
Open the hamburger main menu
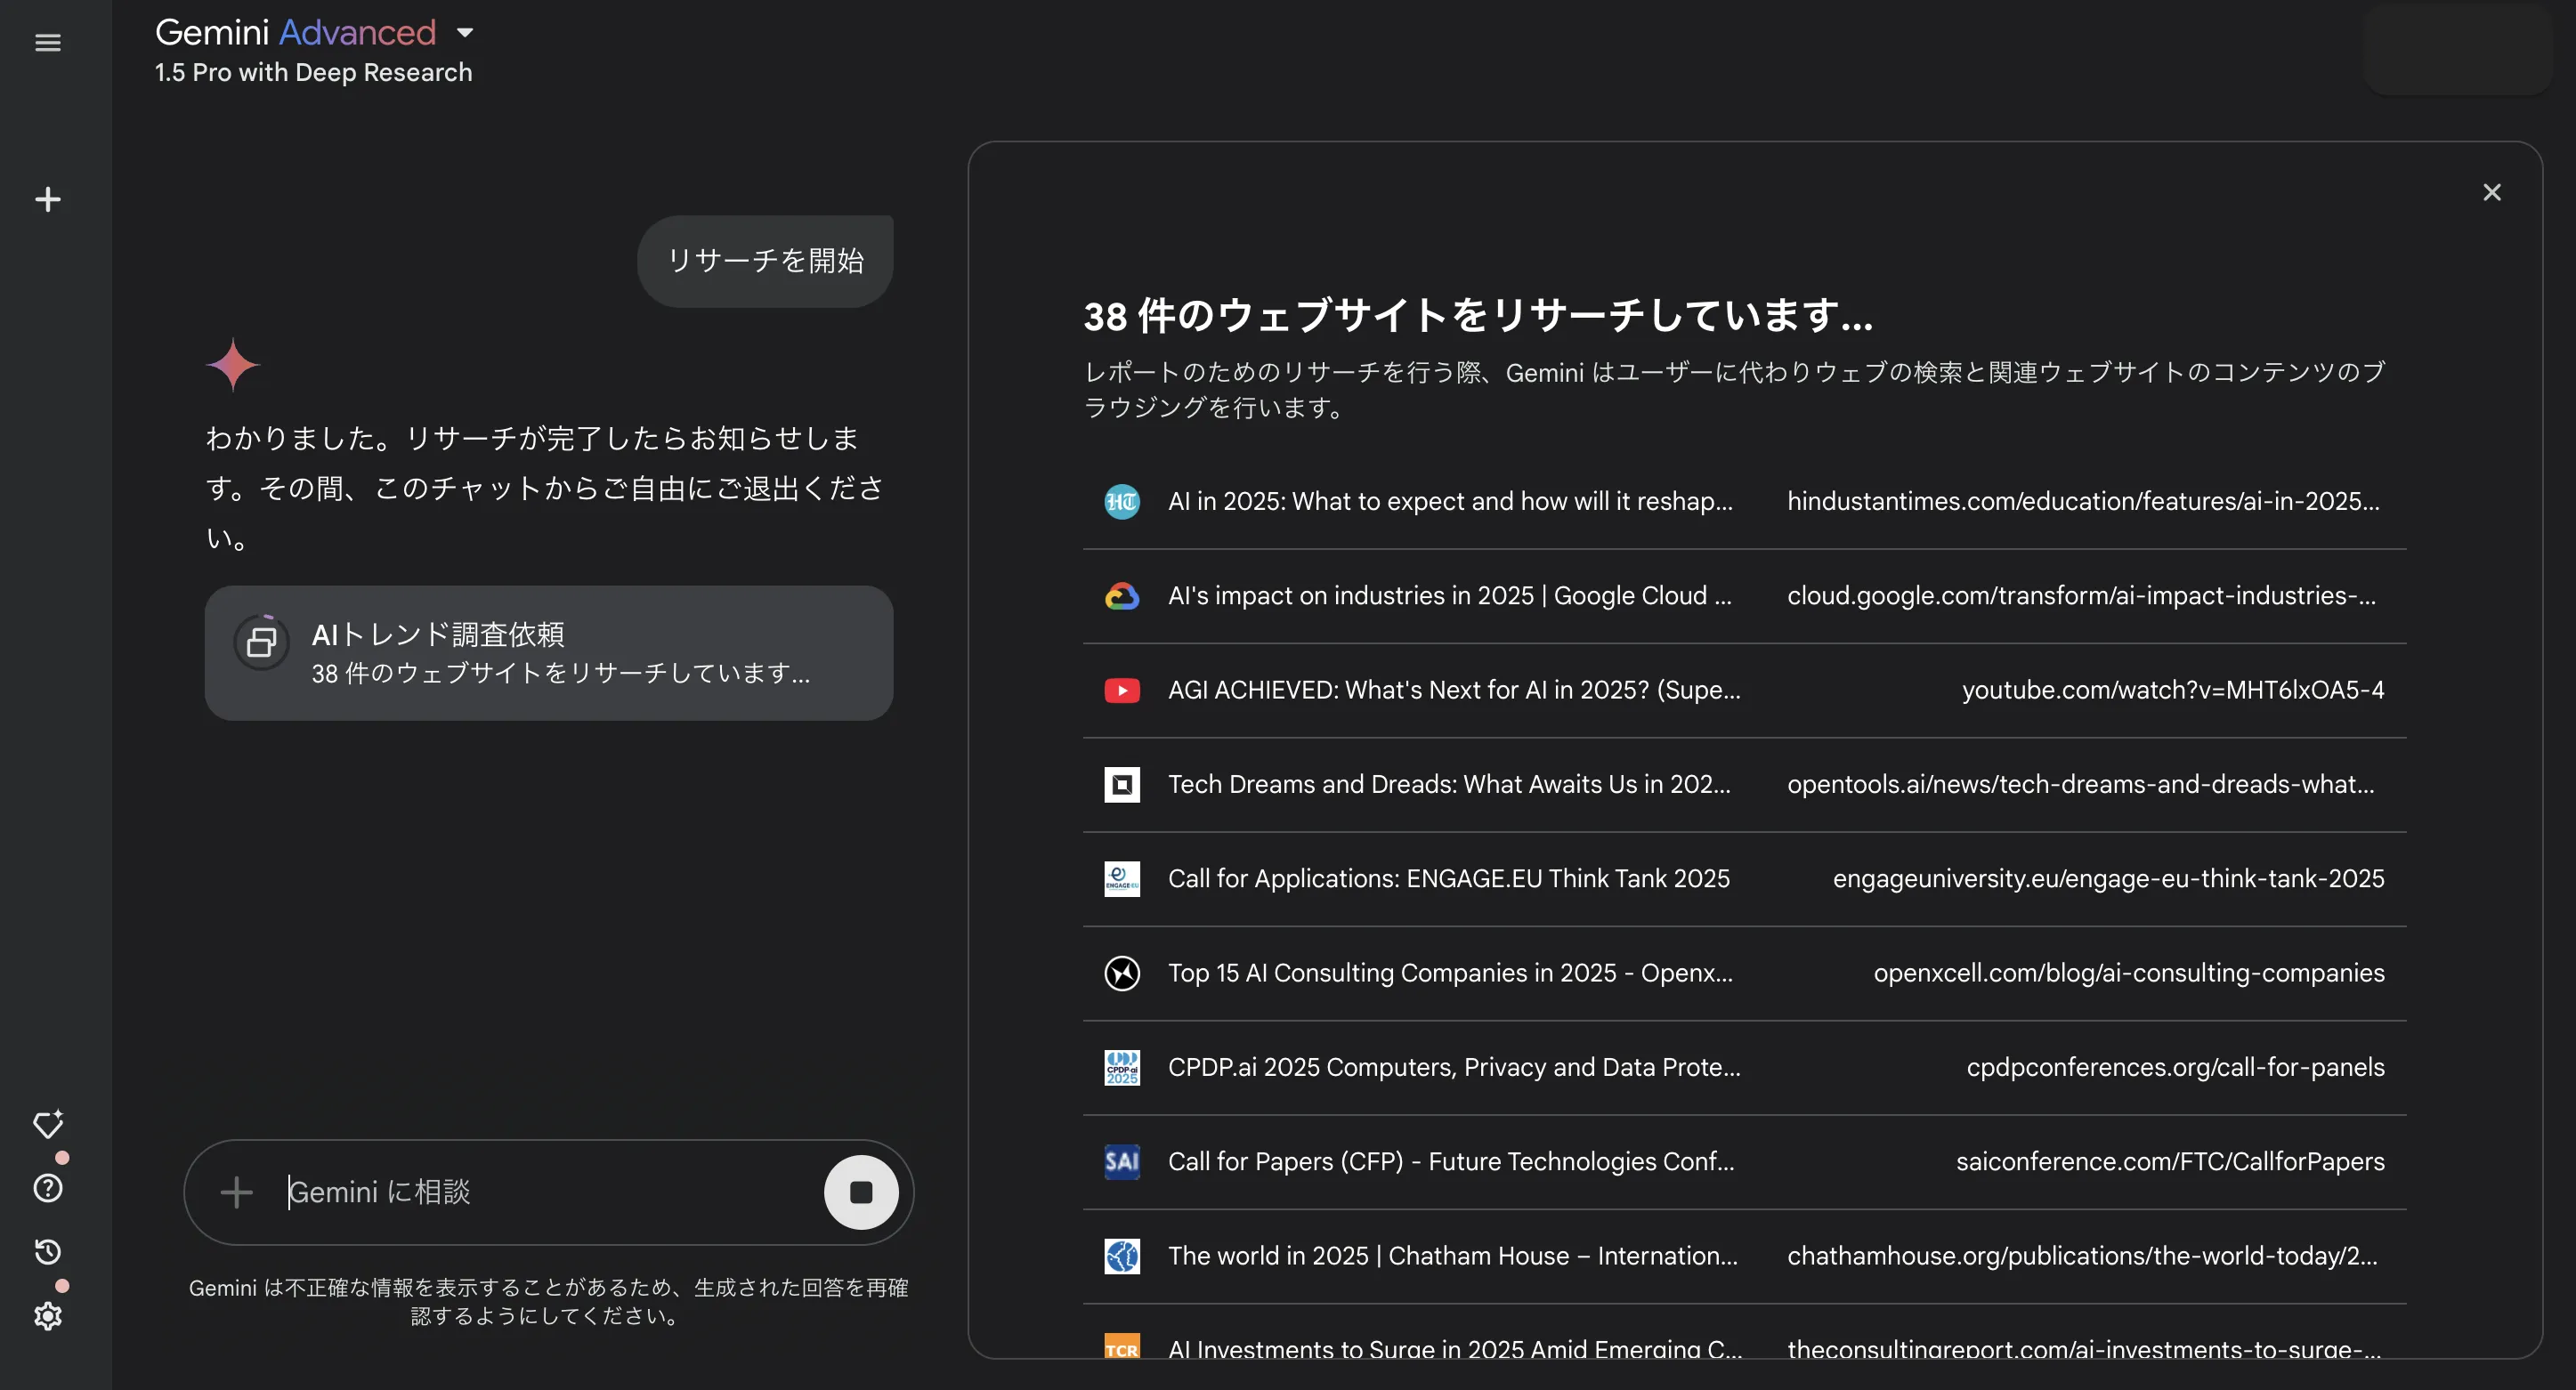click(x=48, y=43)
